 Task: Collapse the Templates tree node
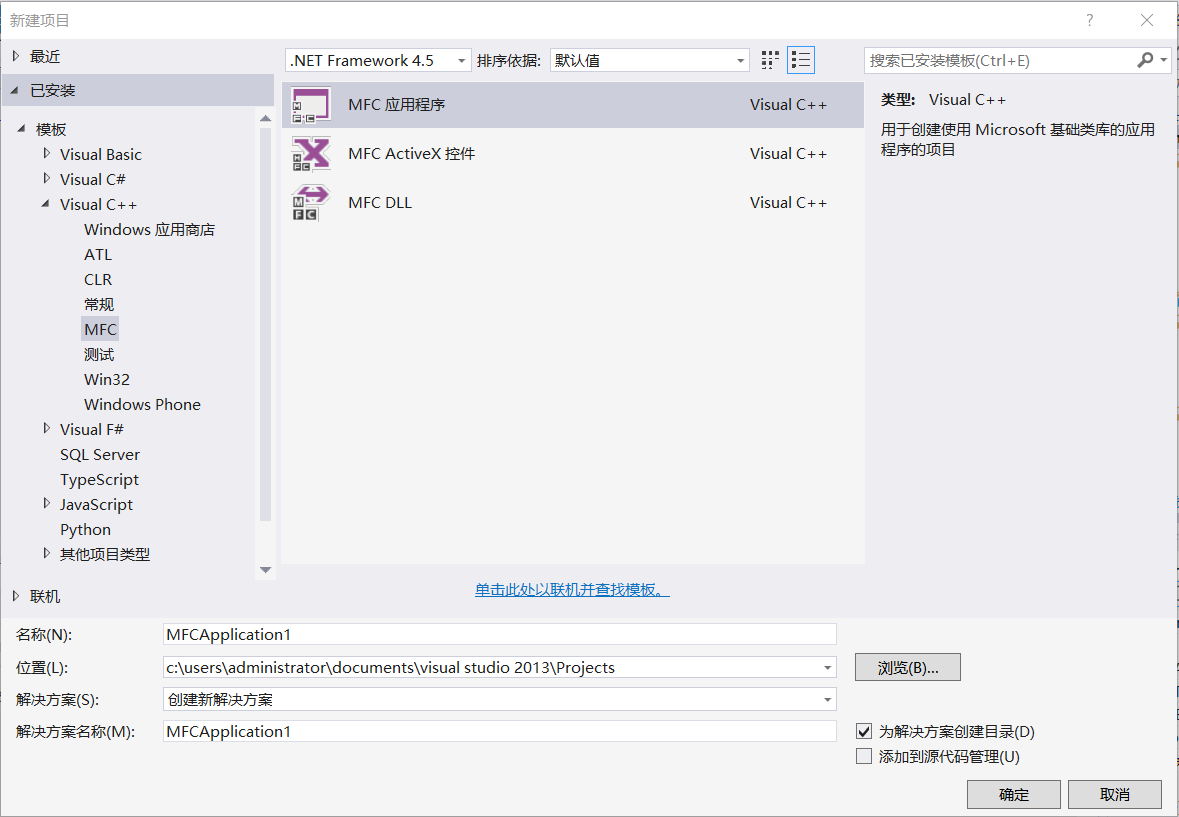[x=21, y=129]
